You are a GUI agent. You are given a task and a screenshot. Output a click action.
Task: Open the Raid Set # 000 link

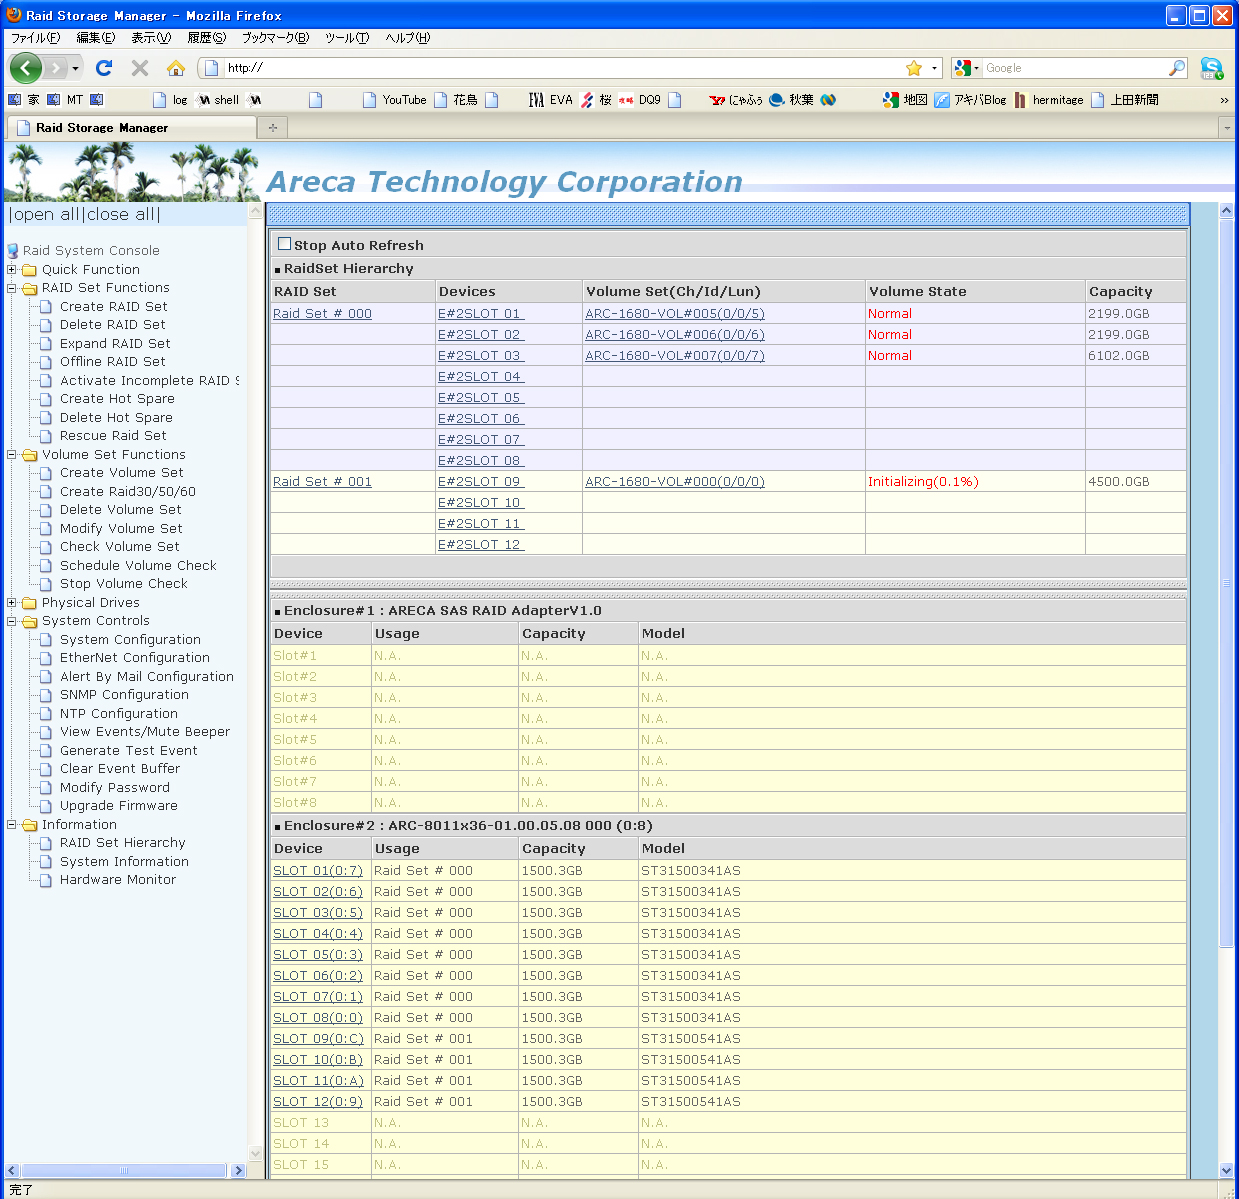pyautogui.click(x=322, y=314)
